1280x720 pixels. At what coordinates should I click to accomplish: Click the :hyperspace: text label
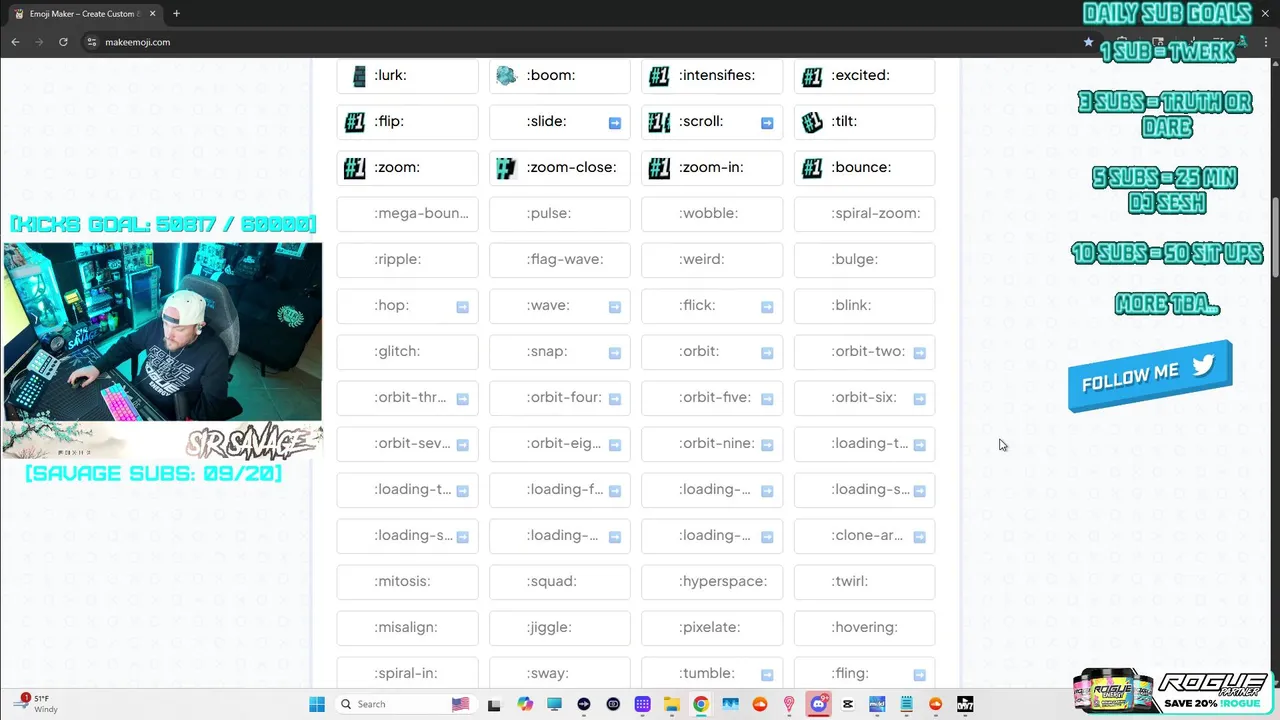(x=723, y=581)
